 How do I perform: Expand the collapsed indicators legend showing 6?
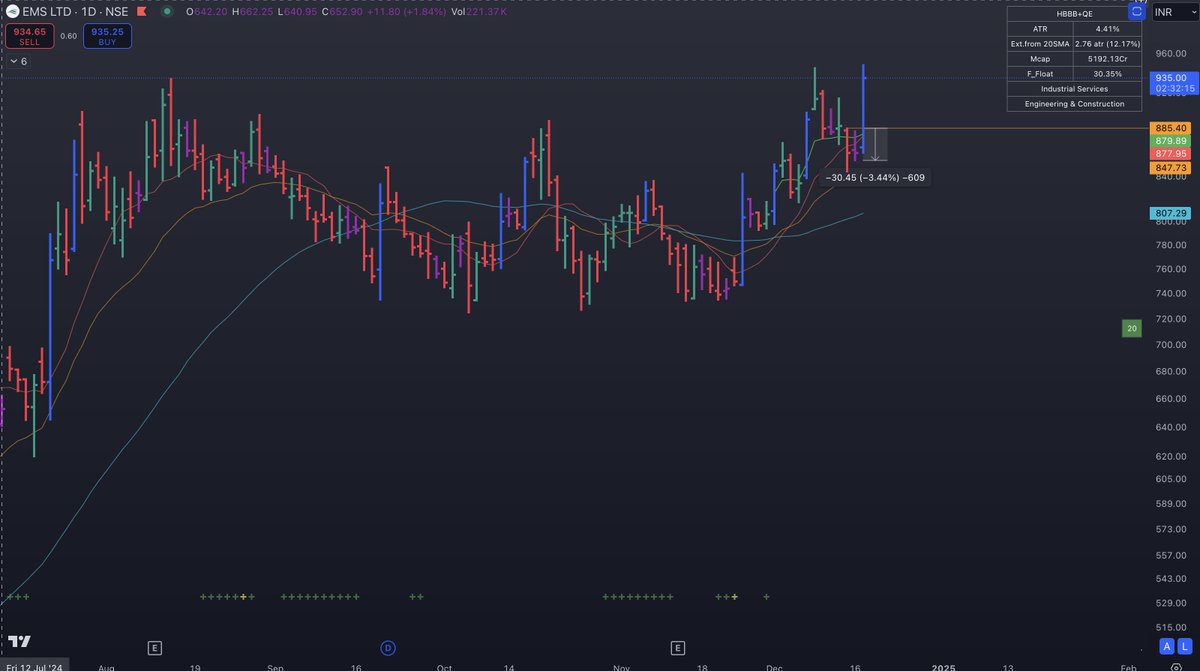(x=17, y=62)
